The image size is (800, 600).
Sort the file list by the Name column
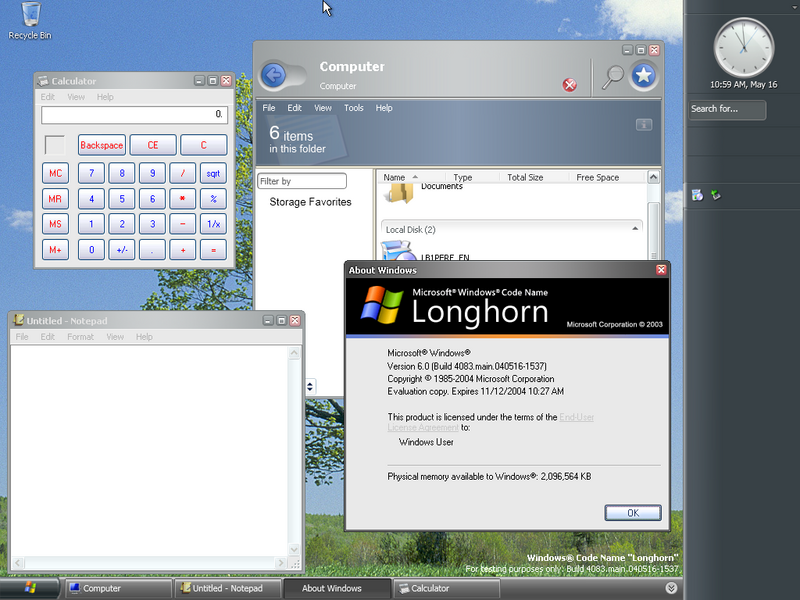(394, 177)
